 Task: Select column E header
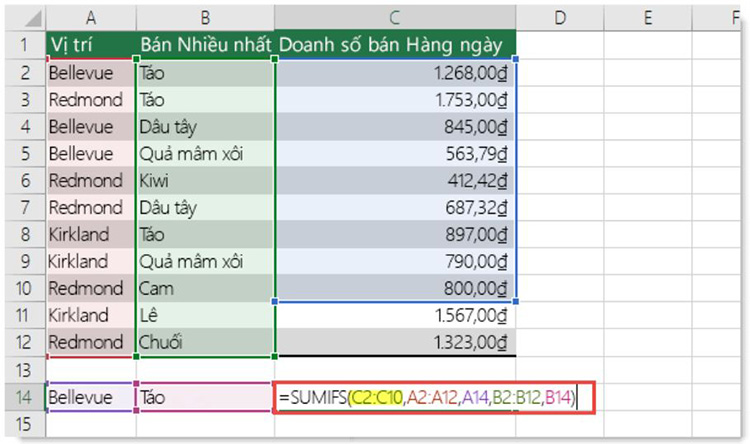[648, 18]
